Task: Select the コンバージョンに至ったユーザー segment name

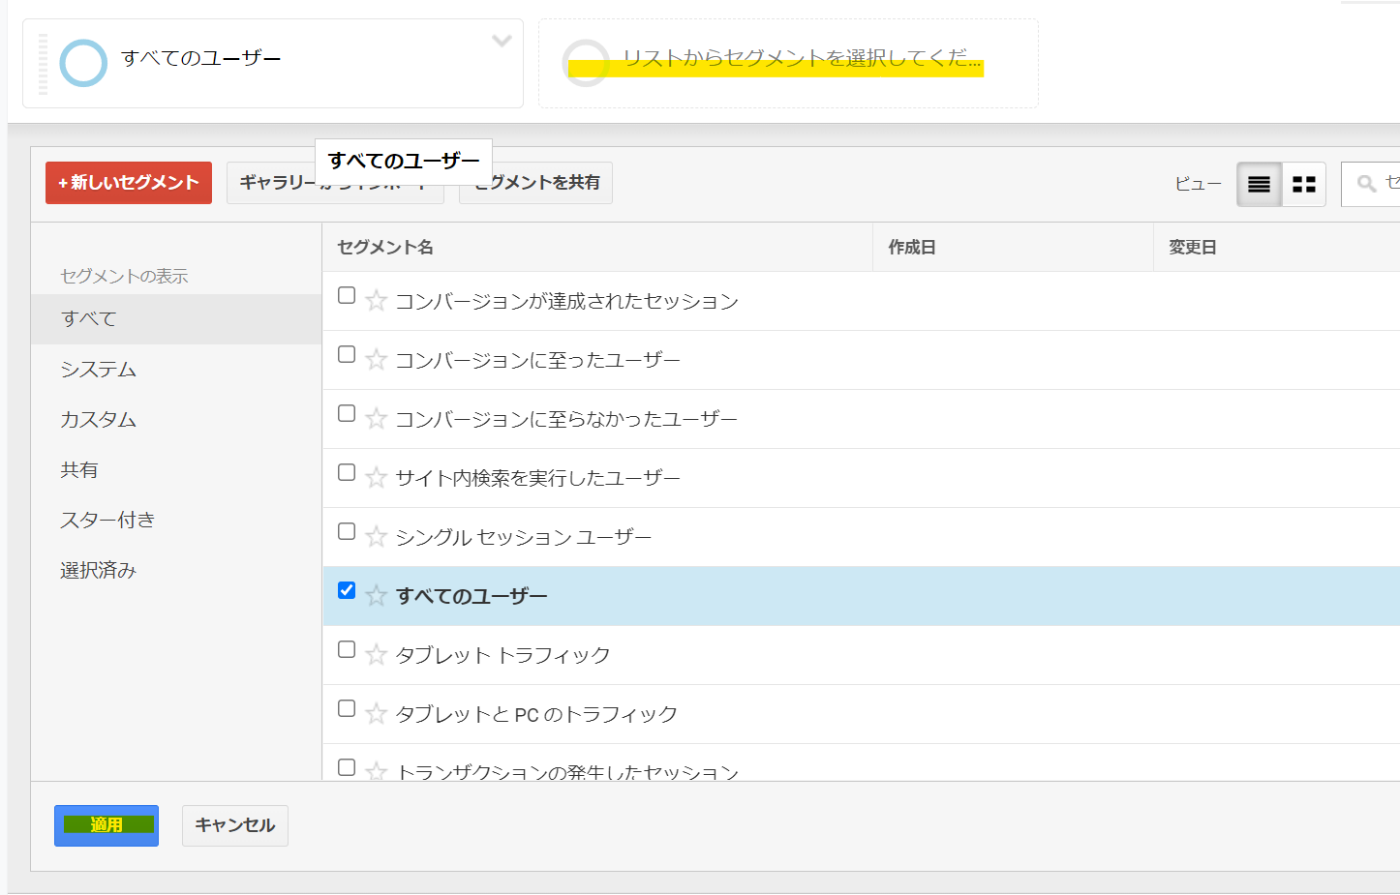Action: pos(538,360)
